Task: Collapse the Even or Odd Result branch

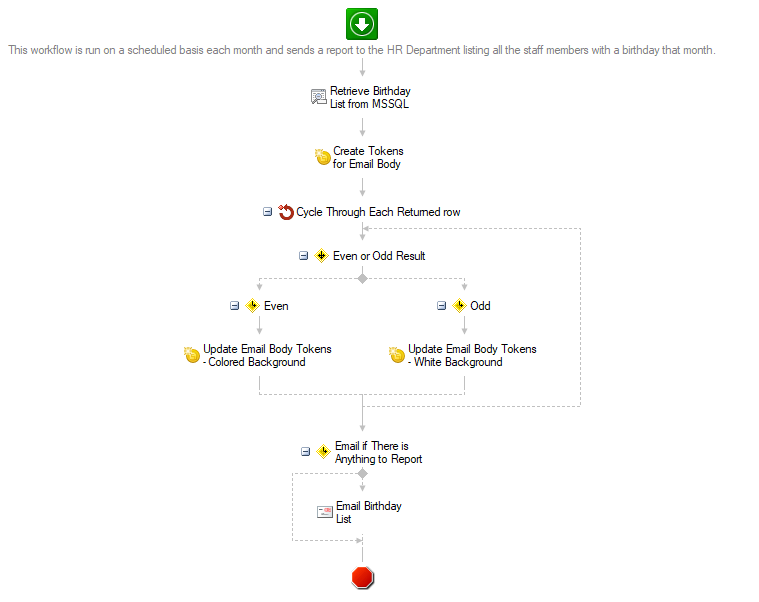Action: click(304, 256)
